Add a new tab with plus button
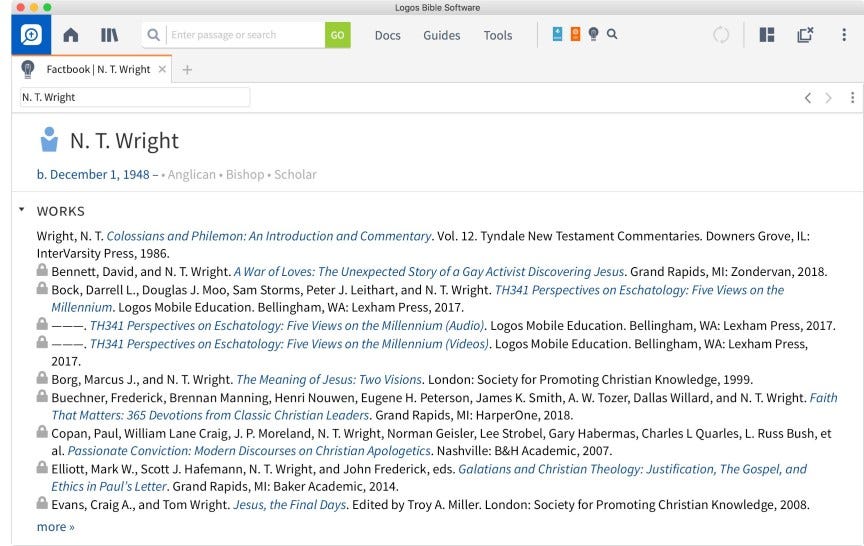 [187, 70]
